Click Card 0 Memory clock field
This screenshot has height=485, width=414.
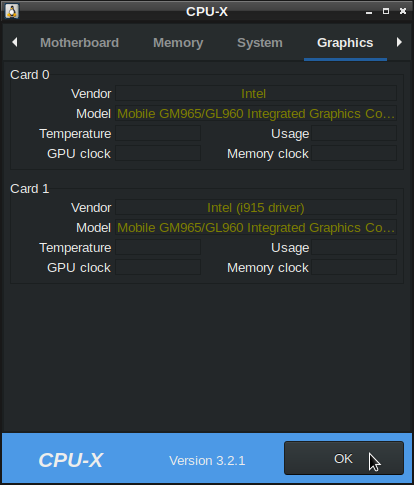coord(354,154)
